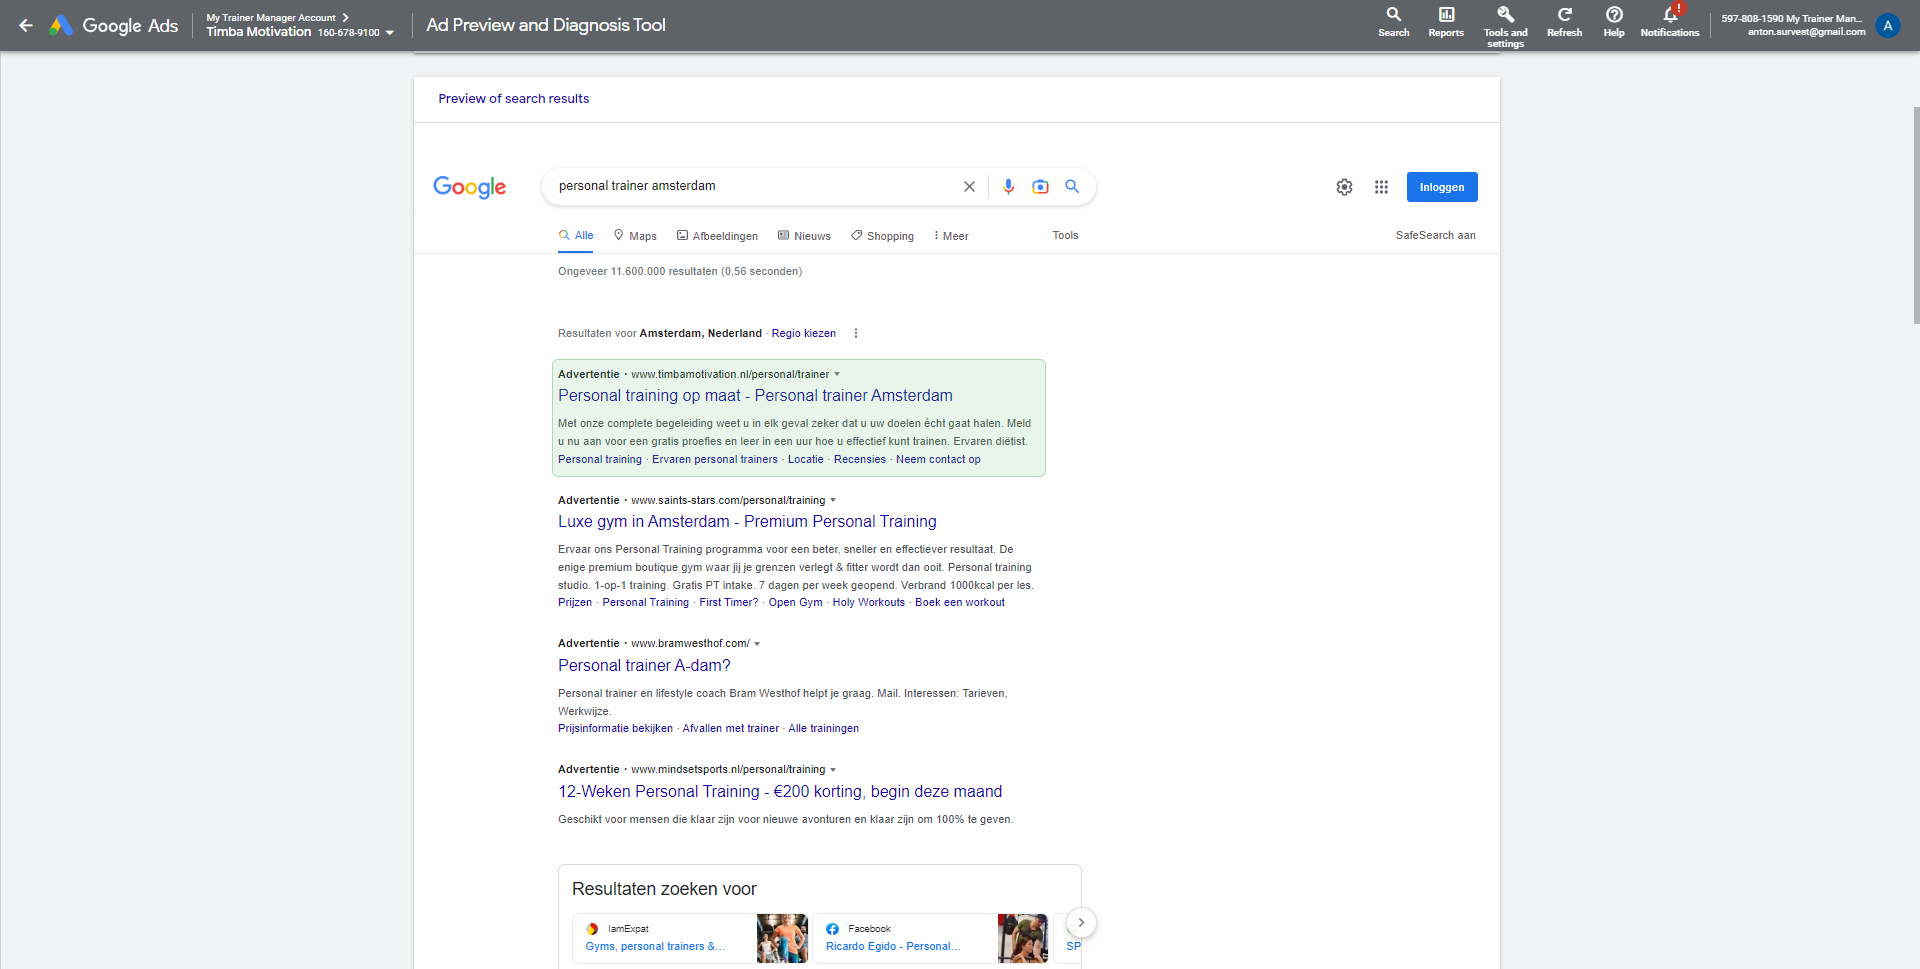Open dropdown arrow next to mindsetsports URL

(833, 770)
